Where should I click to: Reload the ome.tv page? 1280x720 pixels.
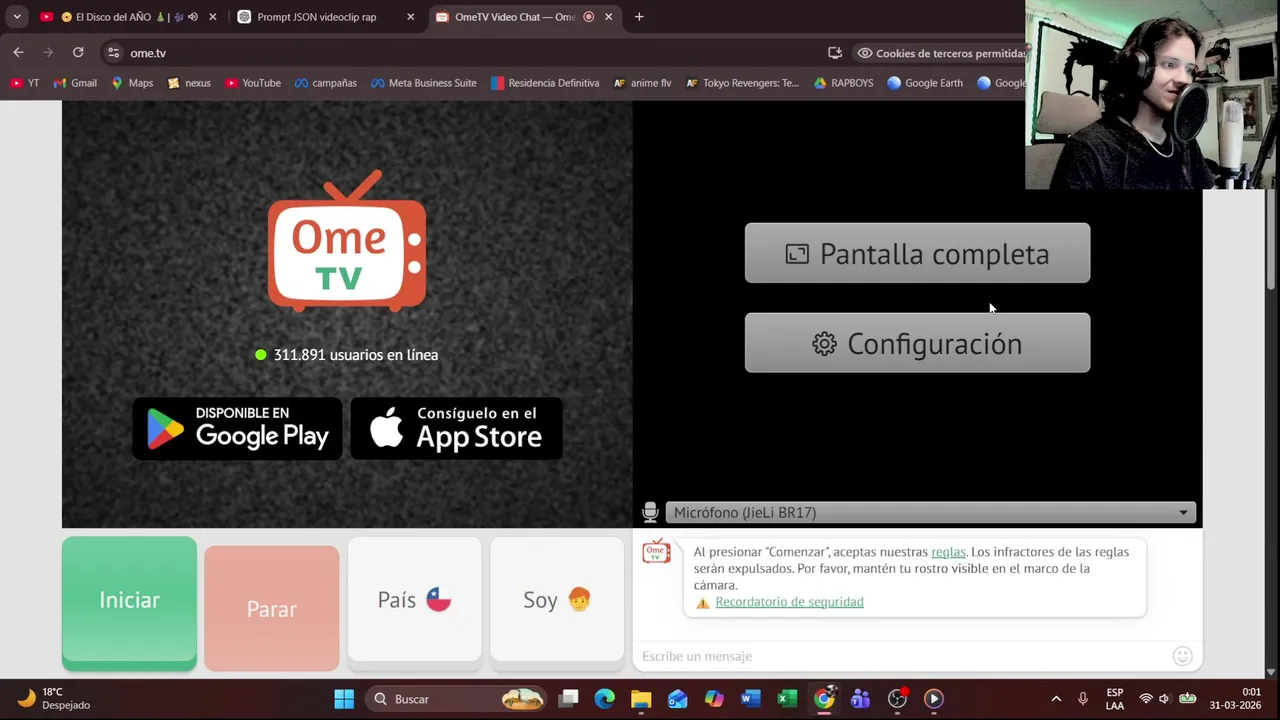(78, 53)
